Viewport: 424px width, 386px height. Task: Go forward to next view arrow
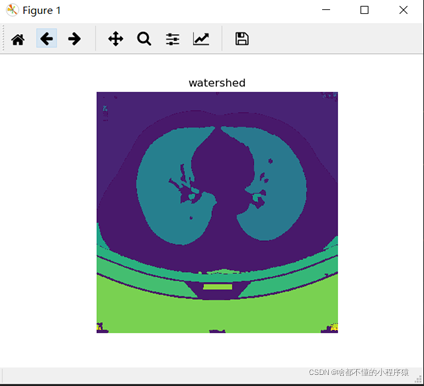74,39
